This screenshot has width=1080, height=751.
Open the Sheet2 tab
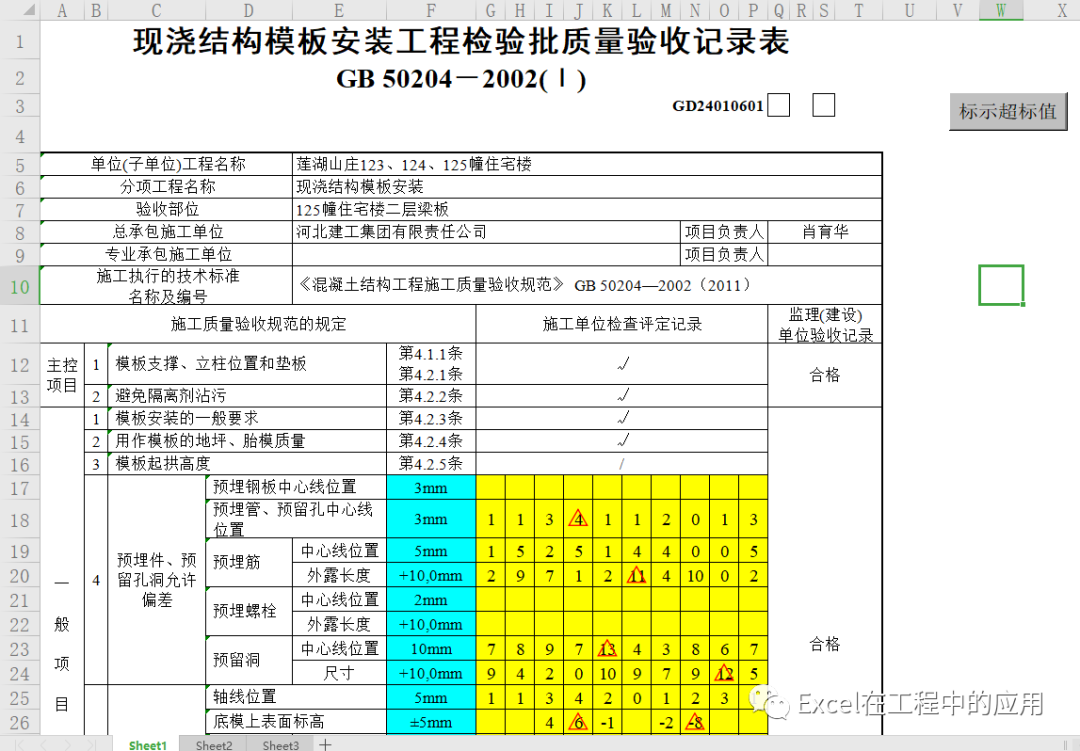click(214, 744)
